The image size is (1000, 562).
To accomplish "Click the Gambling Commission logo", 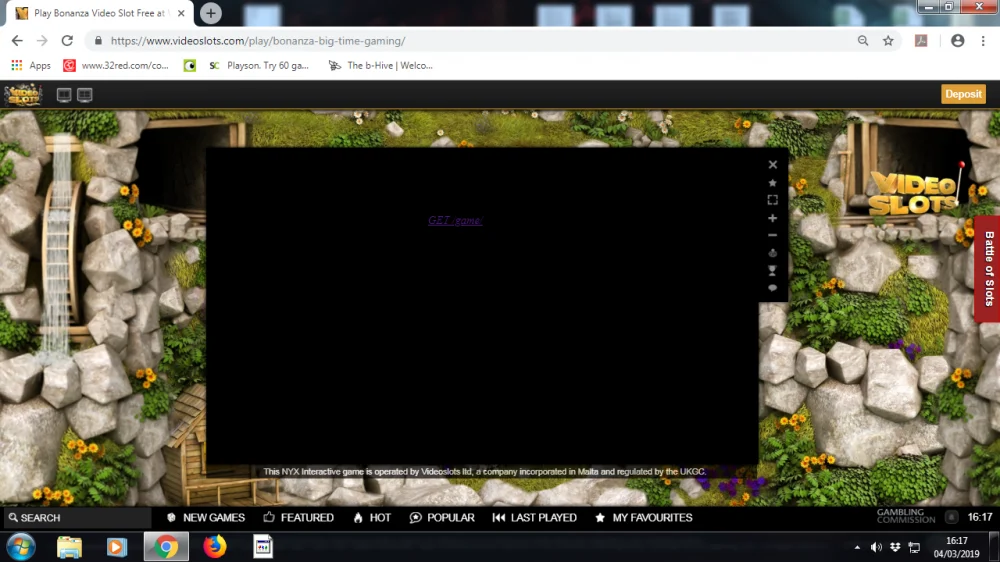I will click(x=906, y=517).
